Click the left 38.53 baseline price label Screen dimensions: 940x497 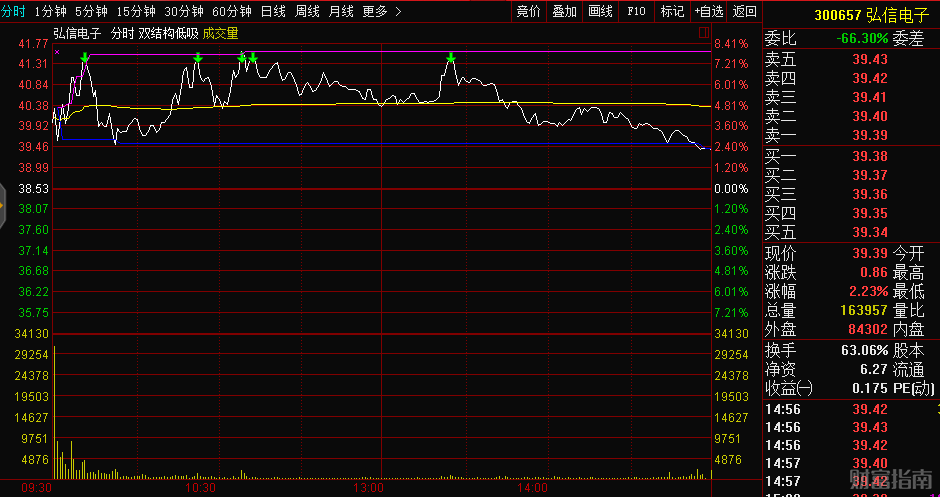pos(33,189)
